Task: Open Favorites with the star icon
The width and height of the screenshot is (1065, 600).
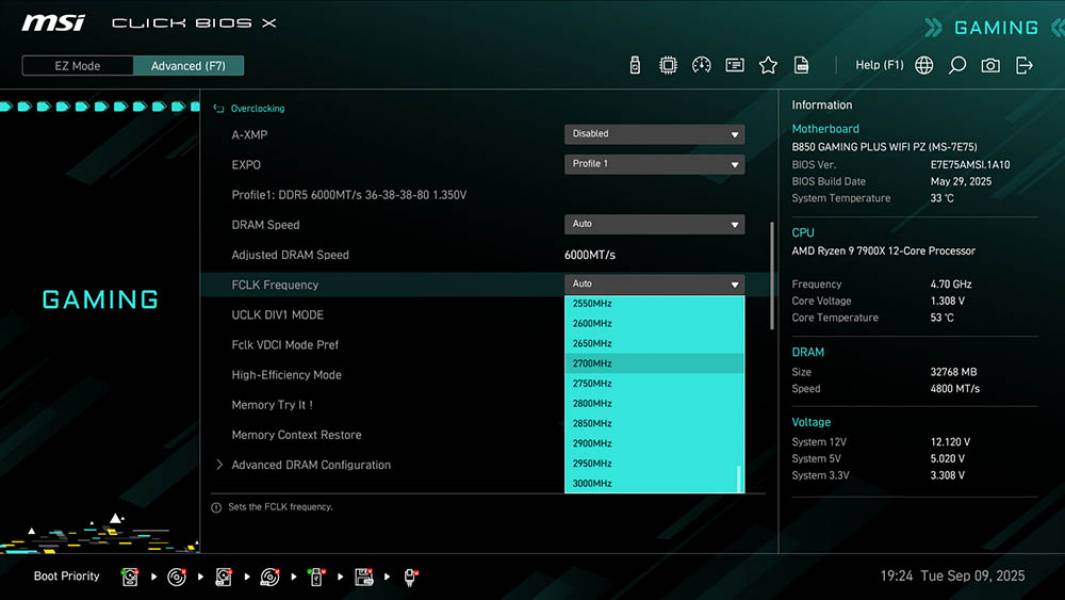Action: (768, 64)
